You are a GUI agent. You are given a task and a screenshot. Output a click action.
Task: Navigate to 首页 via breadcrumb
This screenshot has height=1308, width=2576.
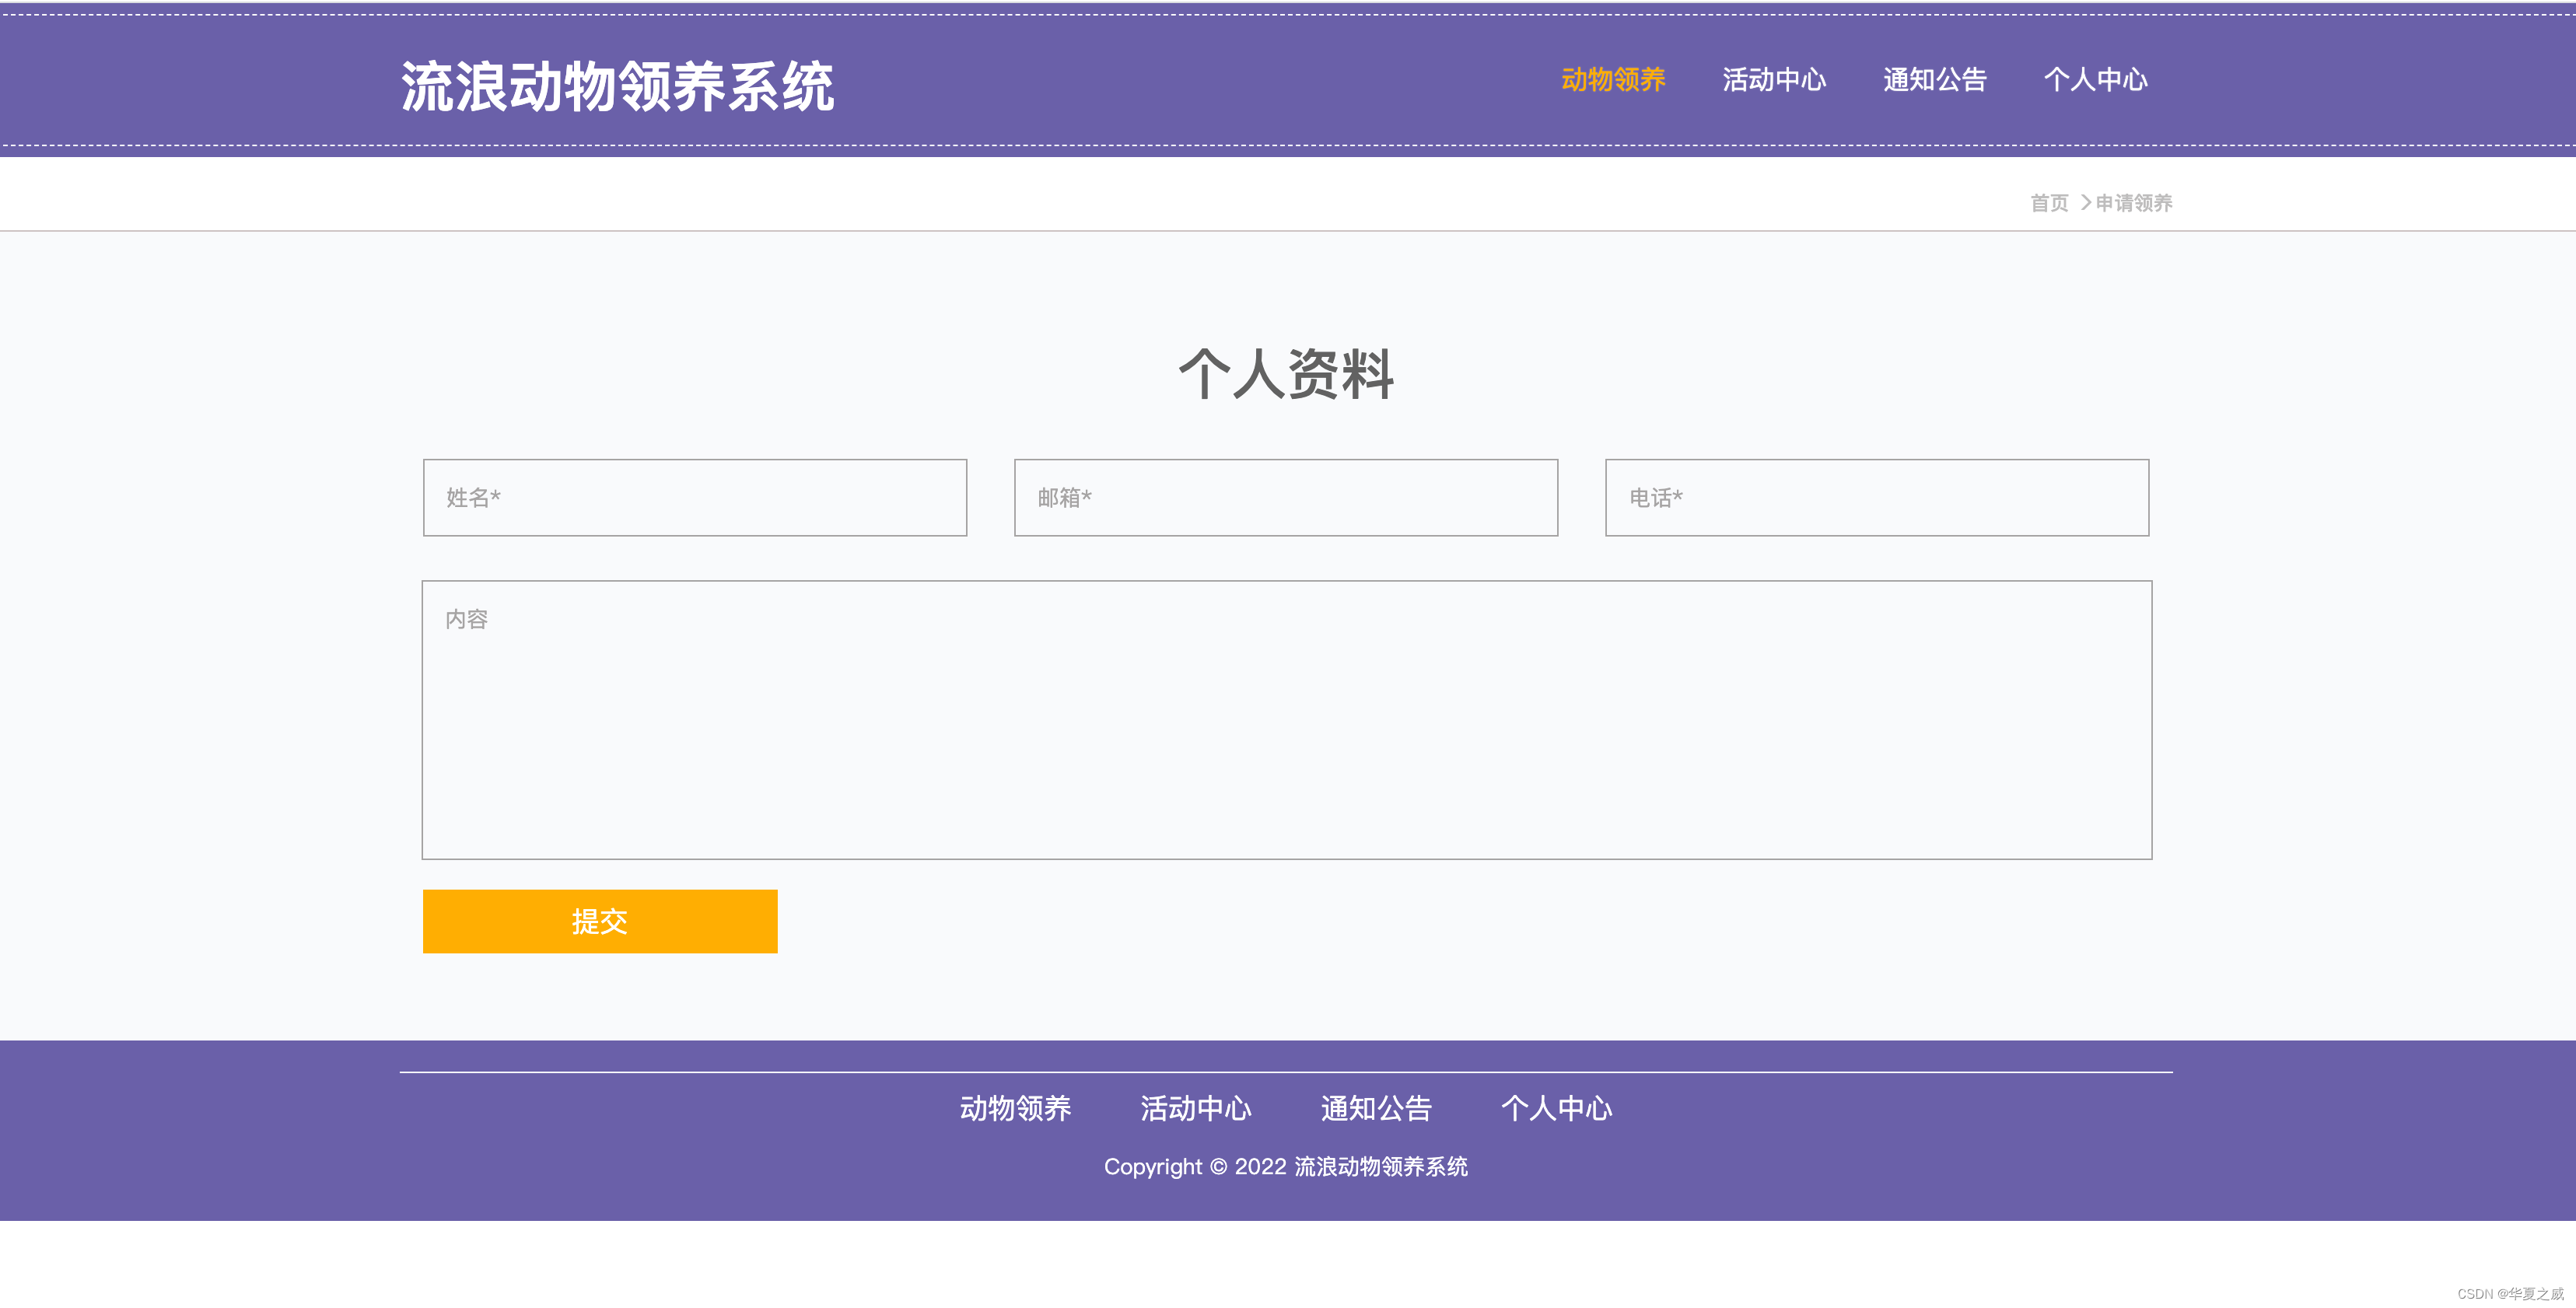pos(2048,203)
